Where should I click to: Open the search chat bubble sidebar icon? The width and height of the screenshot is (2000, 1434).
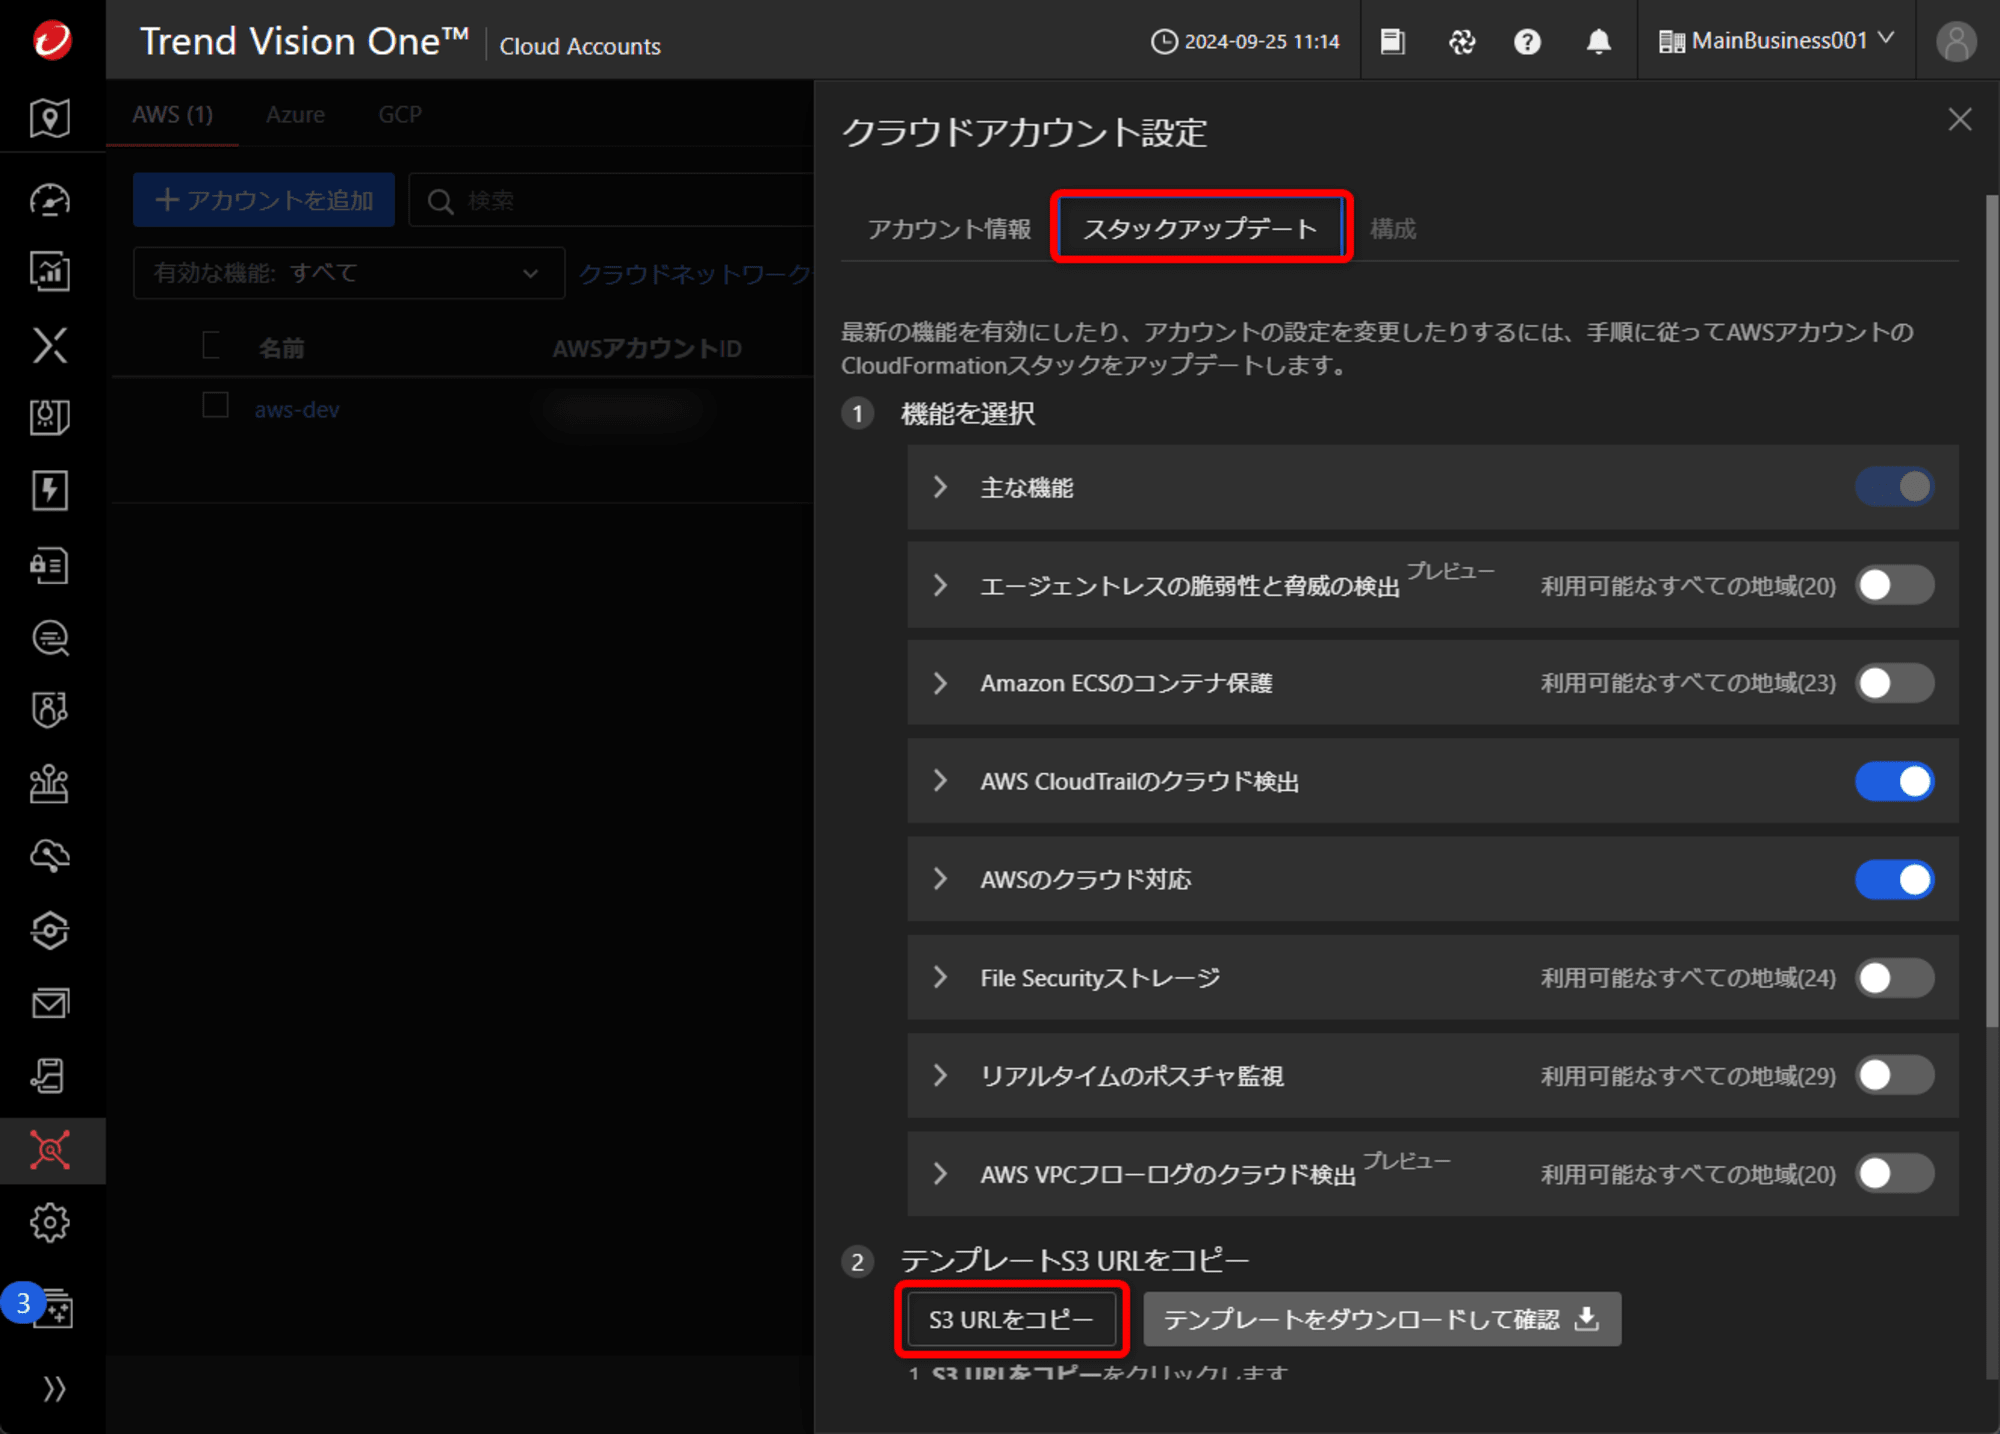(50, 638)
